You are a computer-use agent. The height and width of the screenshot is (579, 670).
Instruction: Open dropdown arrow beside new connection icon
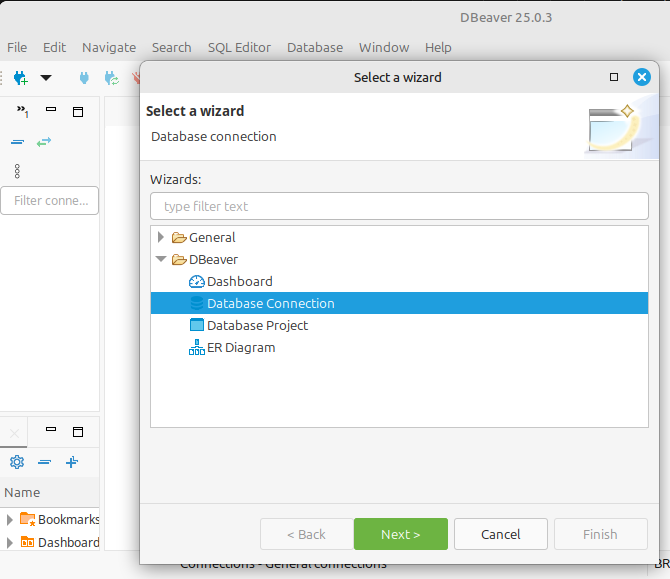(45, 78)
